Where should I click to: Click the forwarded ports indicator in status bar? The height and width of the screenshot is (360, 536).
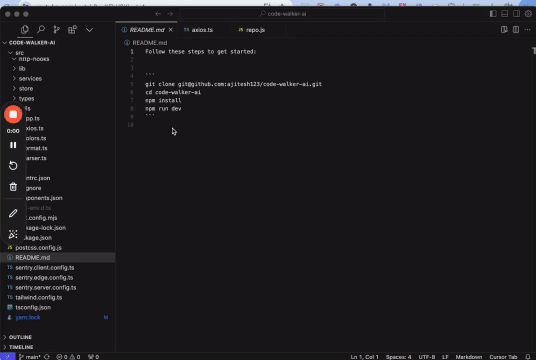coord(93,357)
